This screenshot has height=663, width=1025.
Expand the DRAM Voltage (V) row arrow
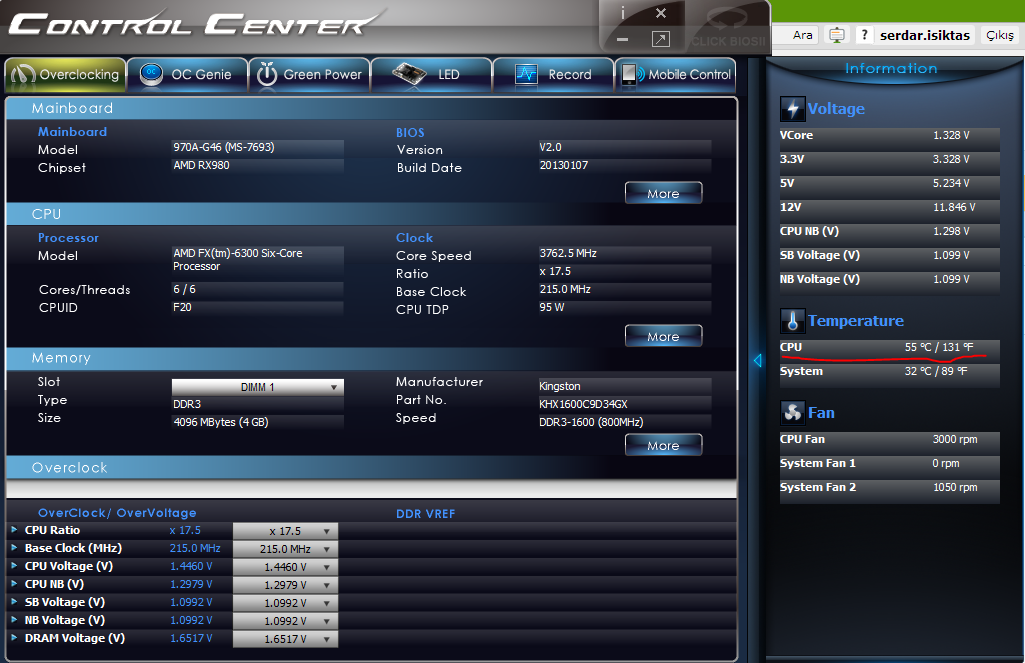click(14, 638)
